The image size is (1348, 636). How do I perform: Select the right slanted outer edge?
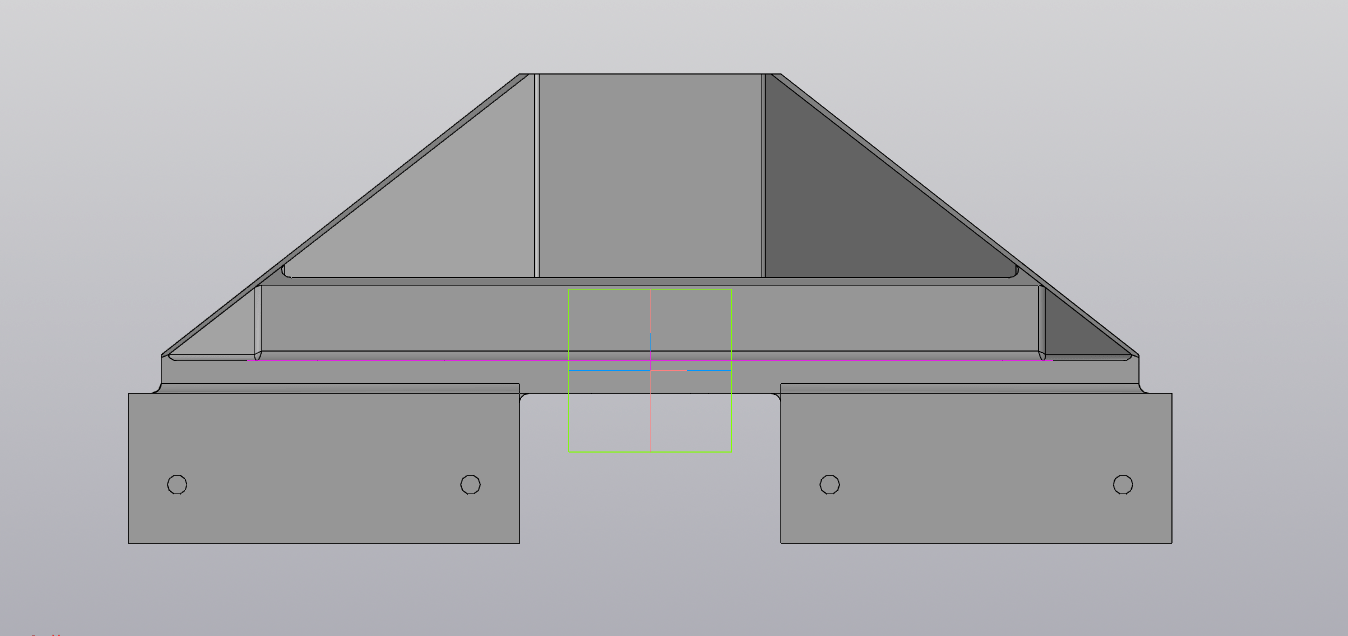pos(958,215)
